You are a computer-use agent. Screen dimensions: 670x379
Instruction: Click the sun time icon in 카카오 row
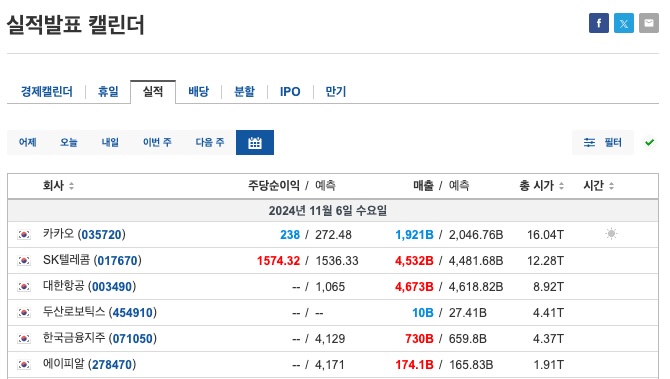(611, 234)
